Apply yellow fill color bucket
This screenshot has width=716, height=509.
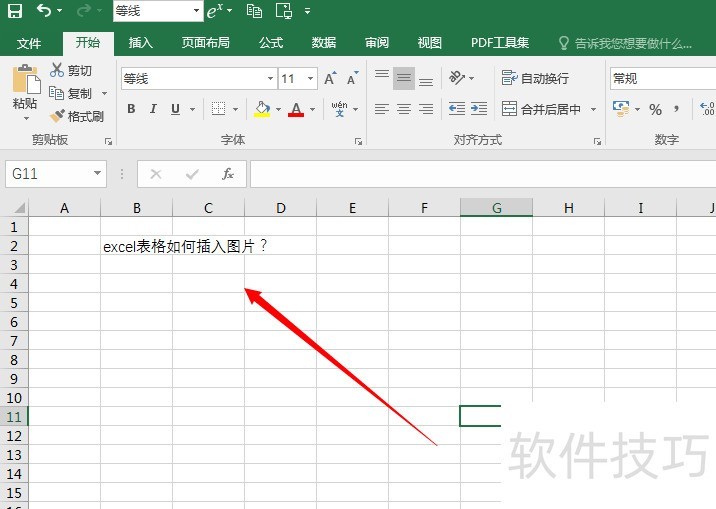pyautogui.click(x=262, y=109)
